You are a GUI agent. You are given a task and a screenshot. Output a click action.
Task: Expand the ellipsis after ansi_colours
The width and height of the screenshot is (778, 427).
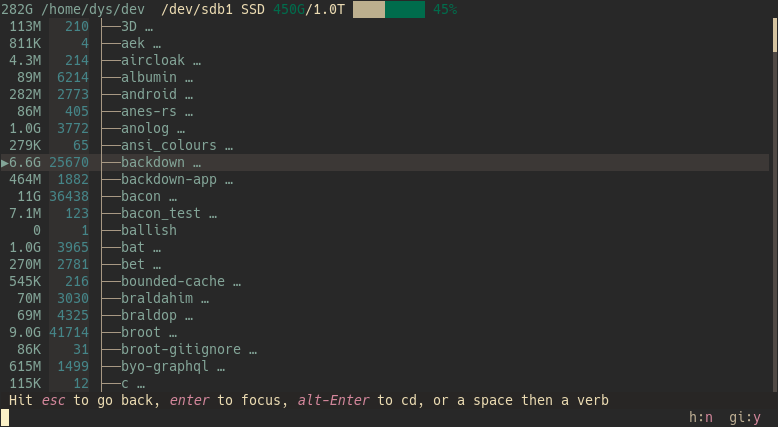[228, 145]
